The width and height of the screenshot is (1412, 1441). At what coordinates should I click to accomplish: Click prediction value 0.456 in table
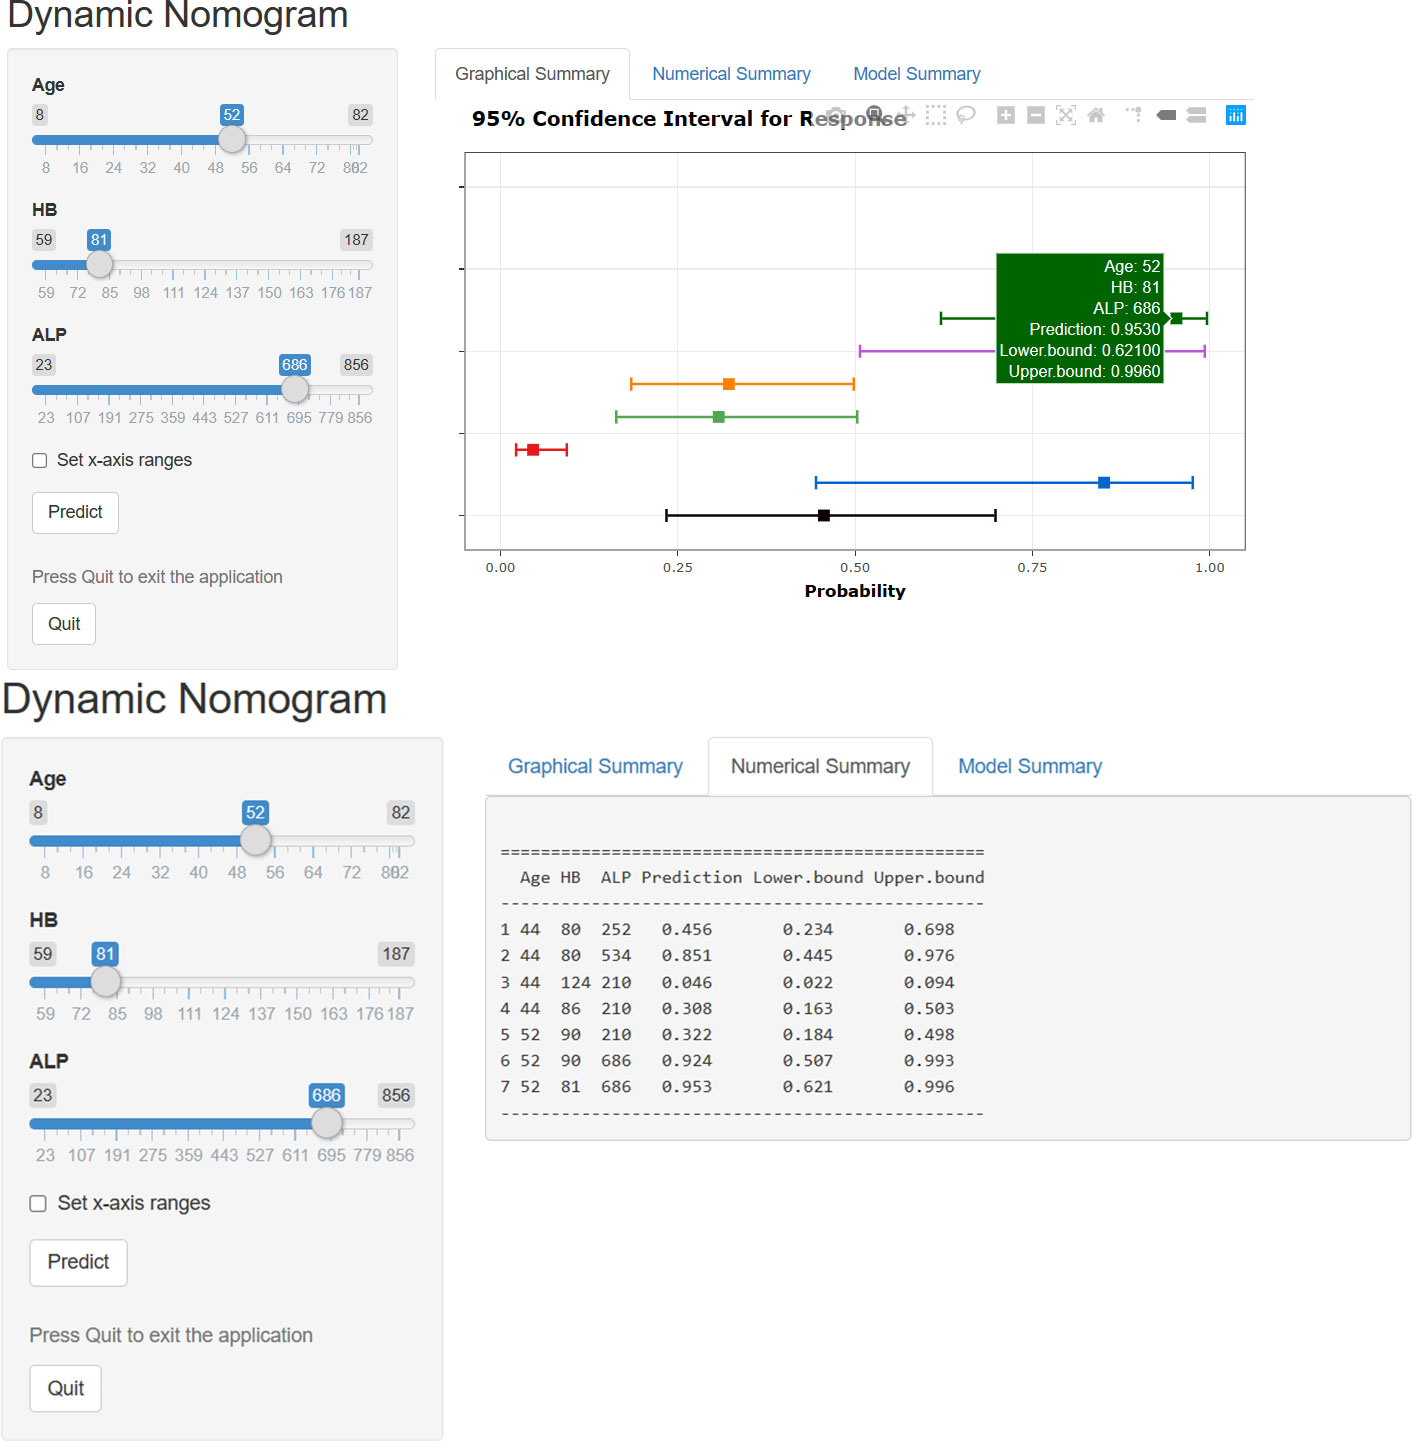[x=687, y=930]
